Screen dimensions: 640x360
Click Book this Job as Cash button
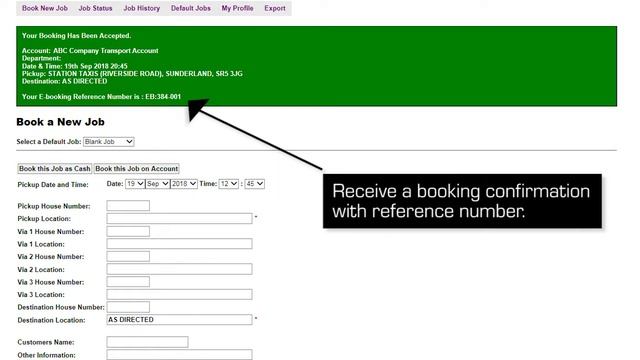coord(55,169)
